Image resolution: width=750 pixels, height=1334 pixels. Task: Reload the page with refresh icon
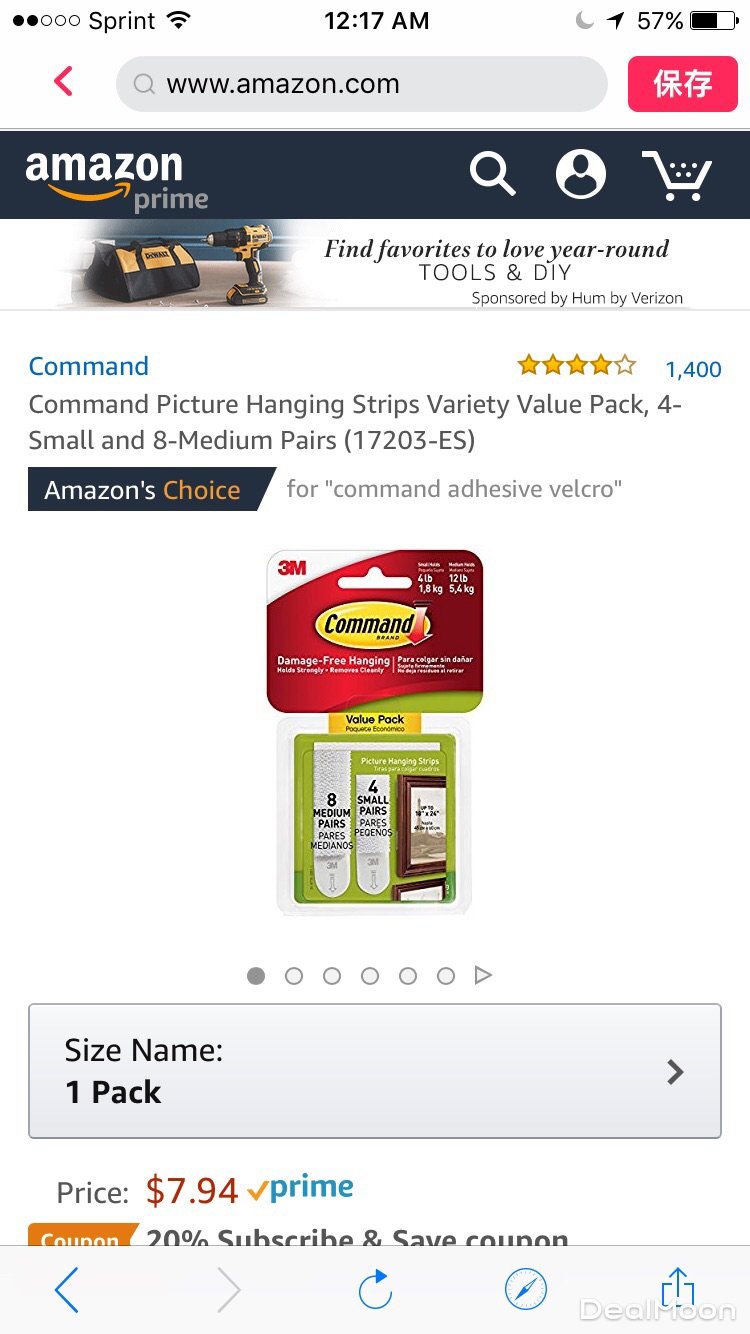pyautogui.click(x=375, y=1290)
